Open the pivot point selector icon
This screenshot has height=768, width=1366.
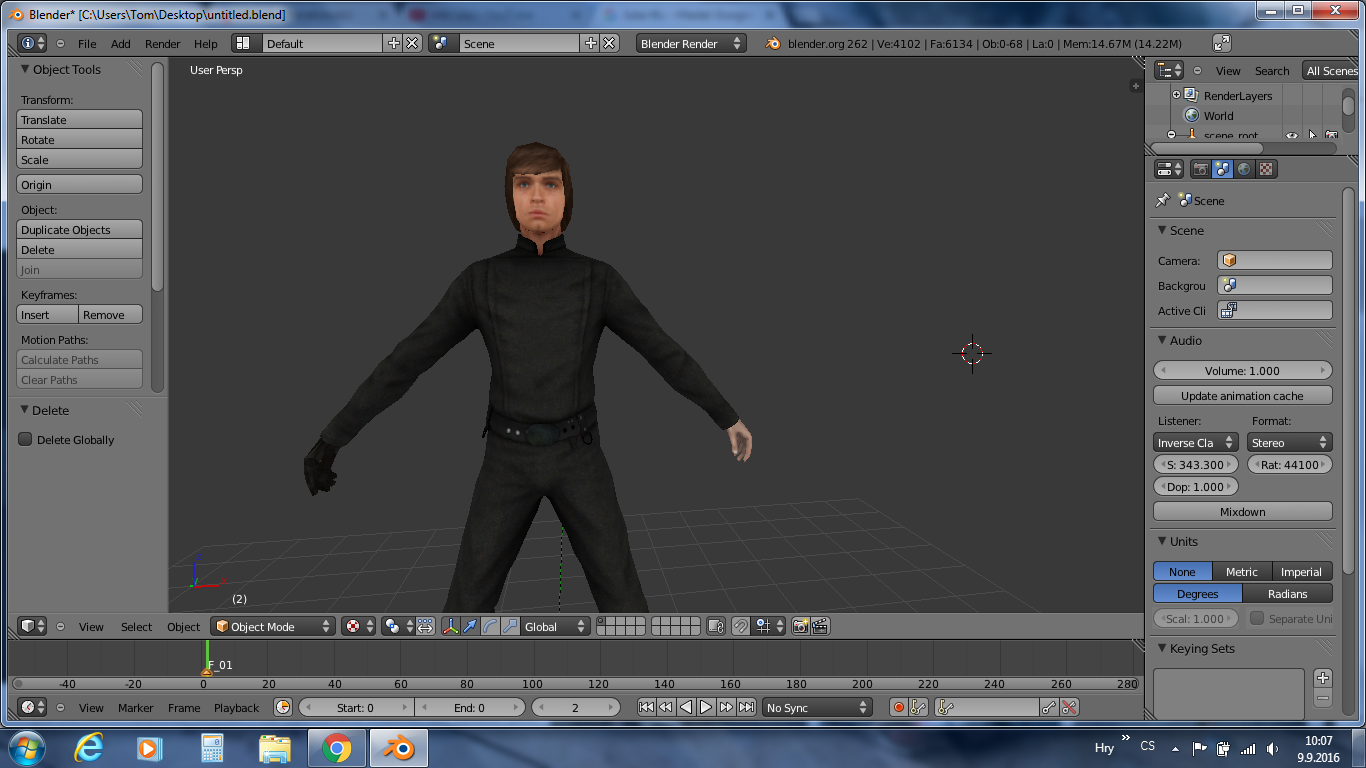pyautogui.click(x=399, y=626)
